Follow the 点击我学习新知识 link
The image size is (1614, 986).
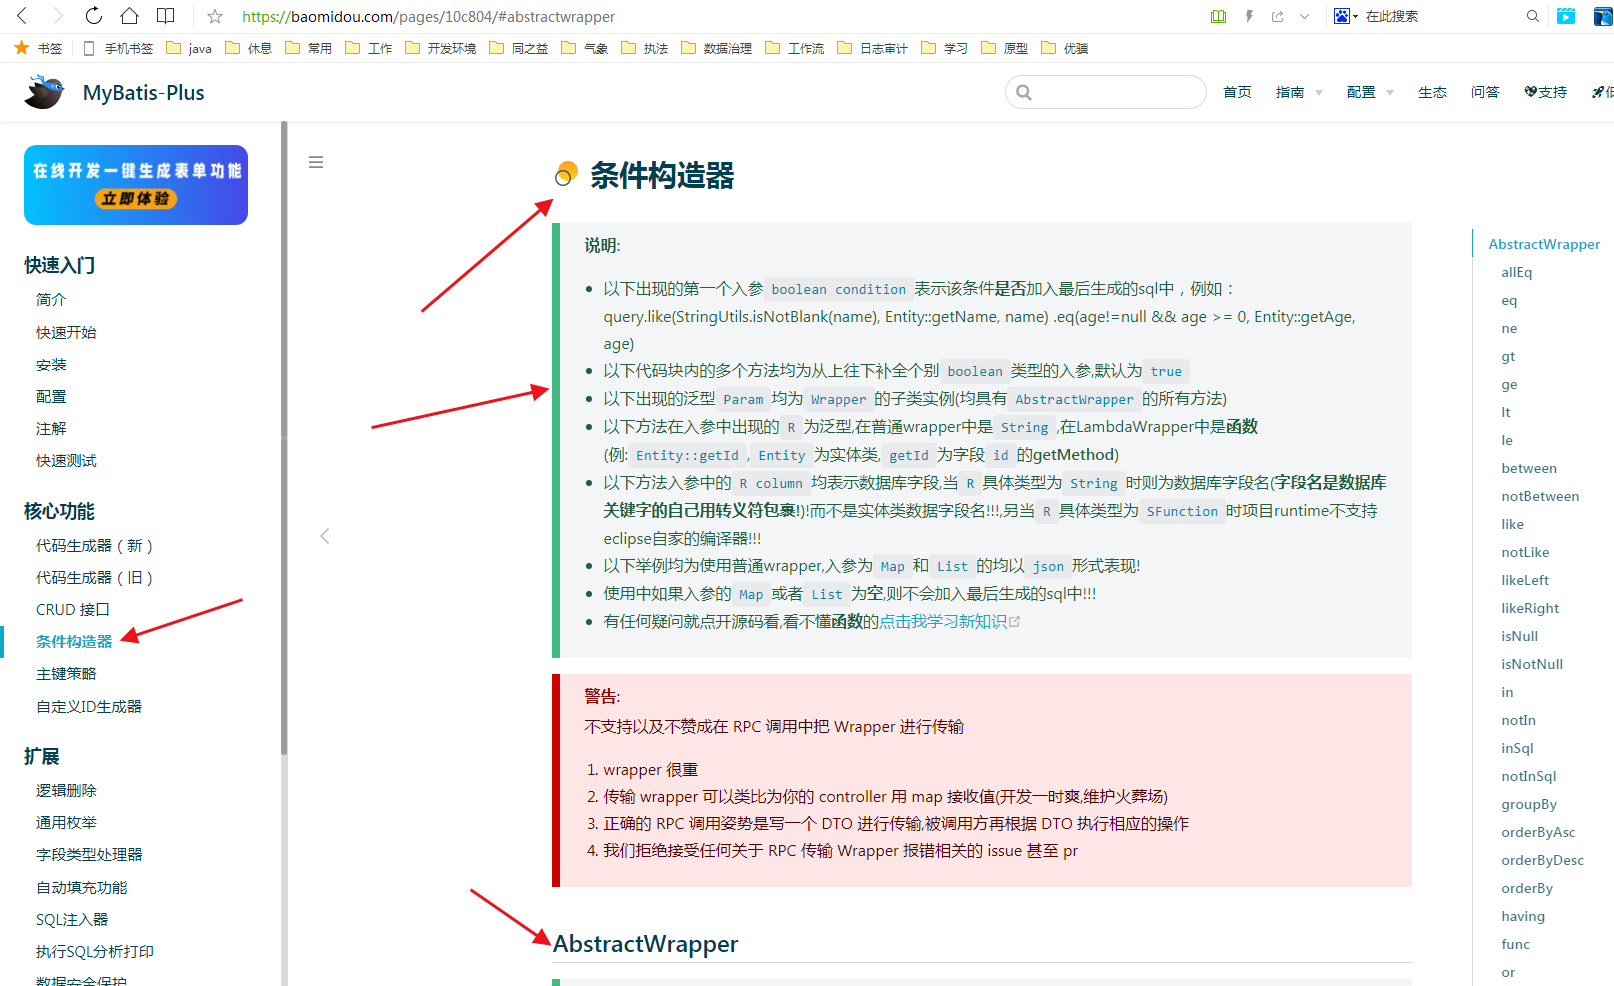[x=943, y=622]
